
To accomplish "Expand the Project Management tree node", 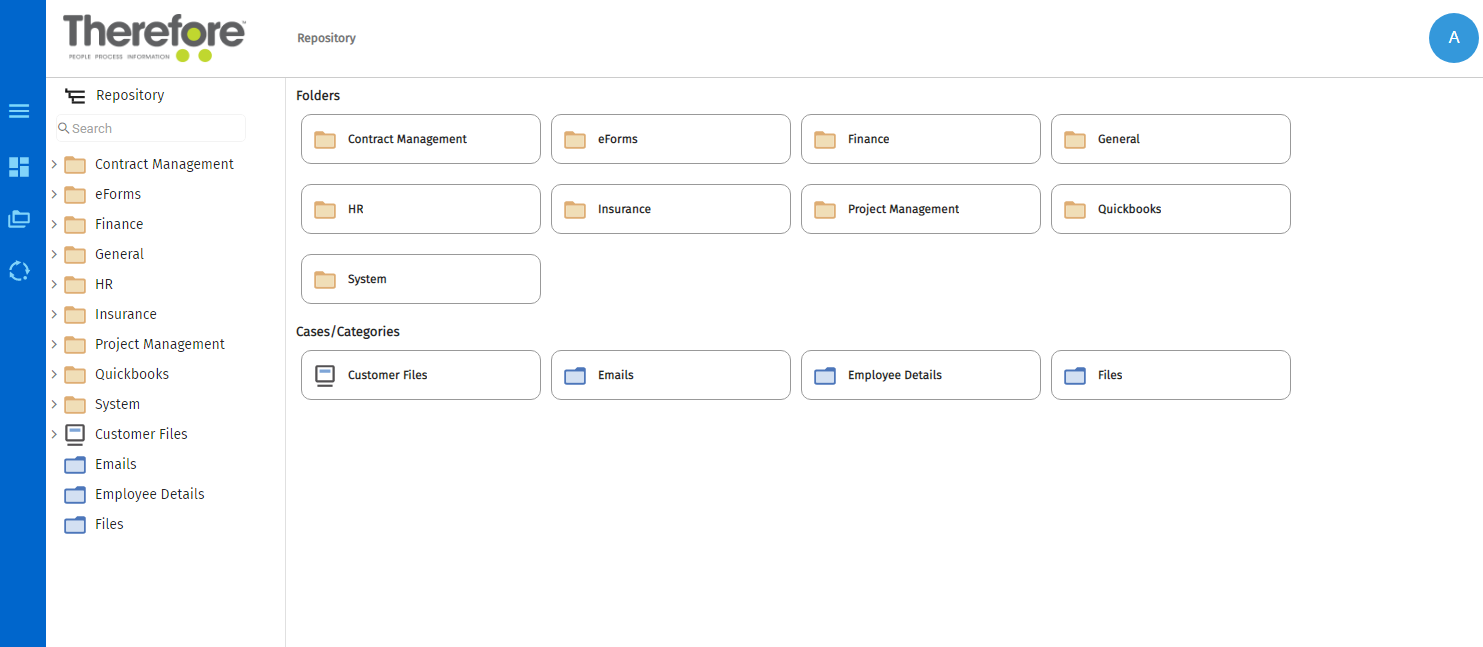I will tap(54, 344).
